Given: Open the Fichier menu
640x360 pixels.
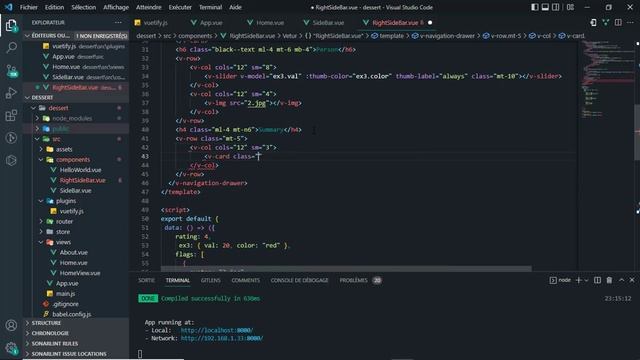Looking at the screenshot, I should point(29,7).
